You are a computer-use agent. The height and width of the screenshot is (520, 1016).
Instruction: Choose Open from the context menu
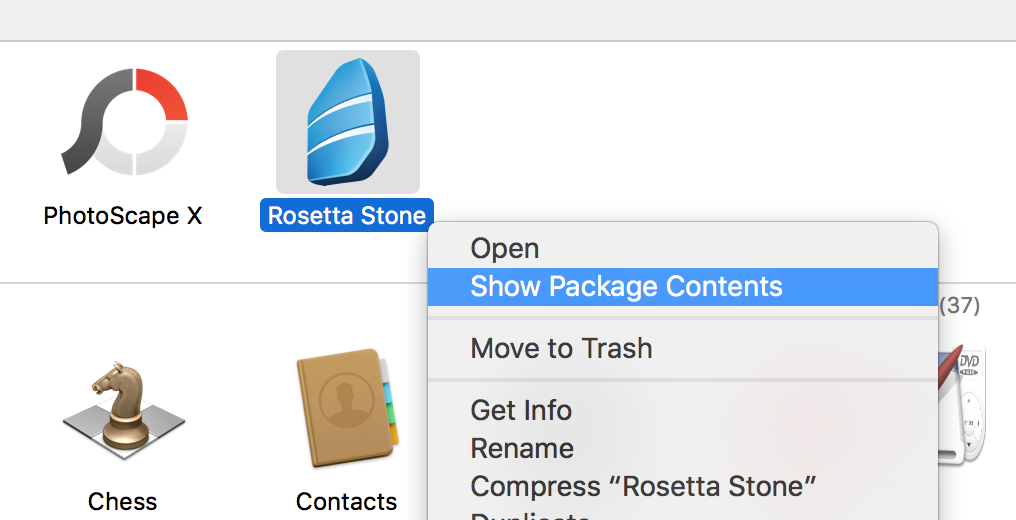505,249
